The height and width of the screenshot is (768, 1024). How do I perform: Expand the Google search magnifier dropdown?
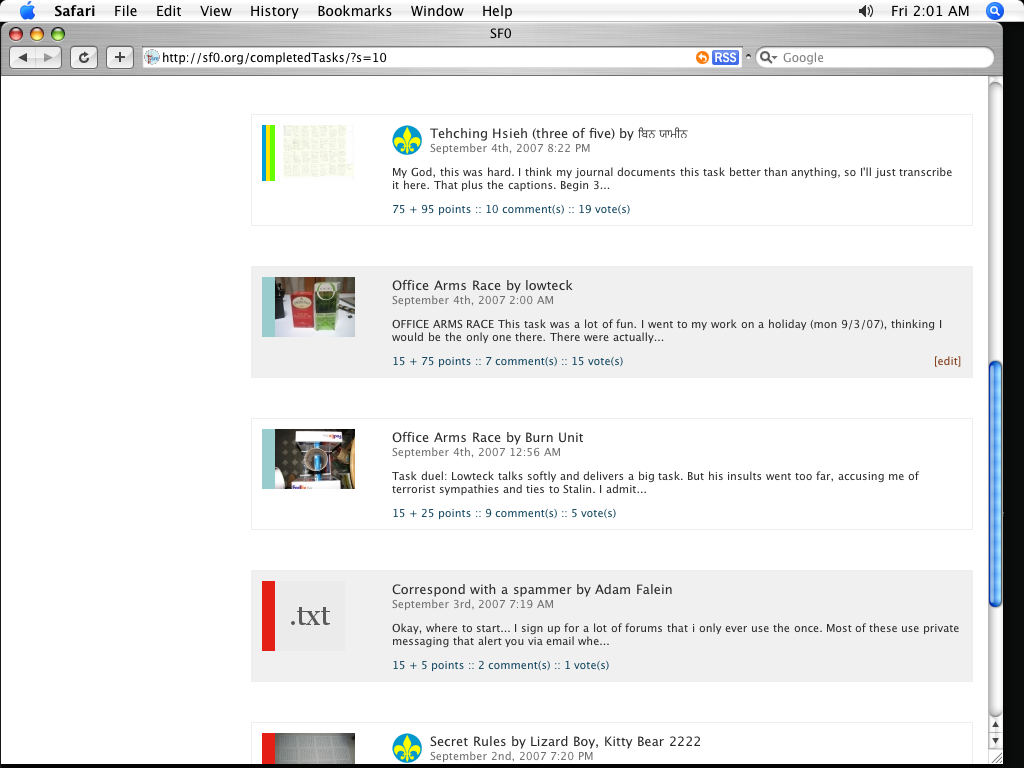point(768,58)
